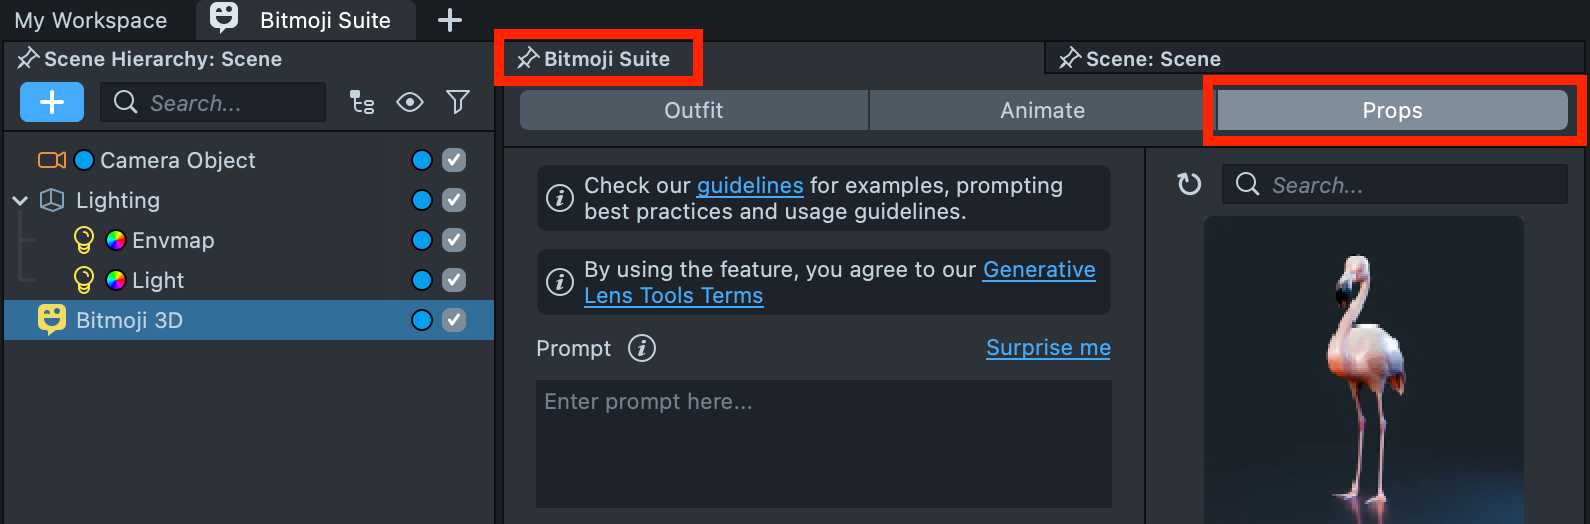Click the Camera Object camera icon
This screenshot has width=1590, height=524.
[51, 160]
